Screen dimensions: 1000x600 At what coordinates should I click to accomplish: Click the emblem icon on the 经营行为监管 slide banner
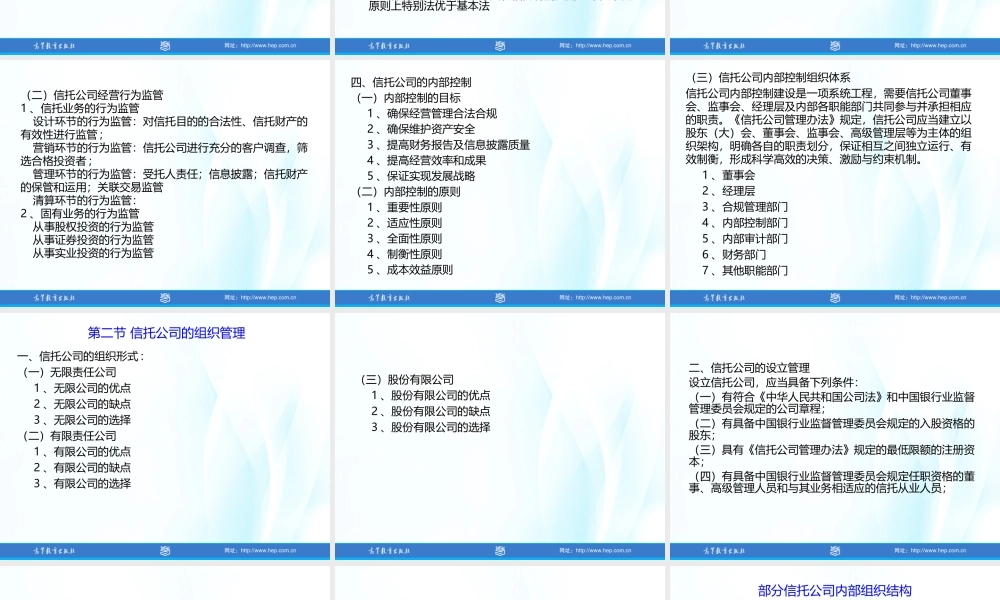[163, 44]
